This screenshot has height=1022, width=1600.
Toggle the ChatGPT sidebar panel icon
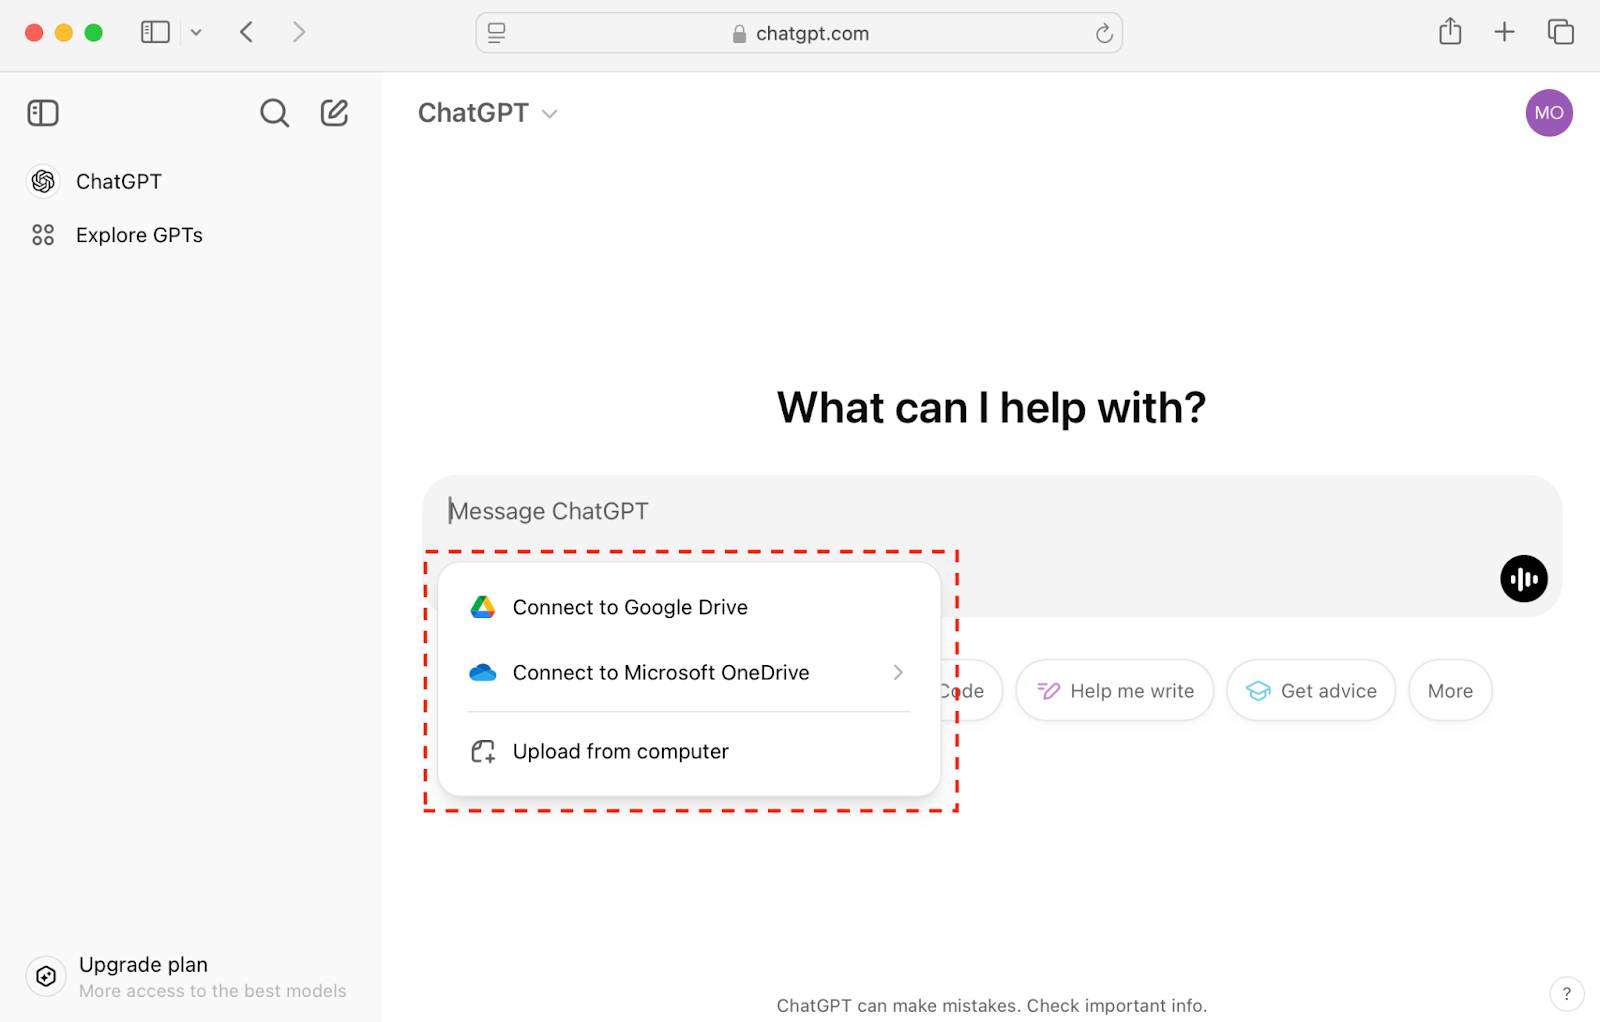point(43,113)
